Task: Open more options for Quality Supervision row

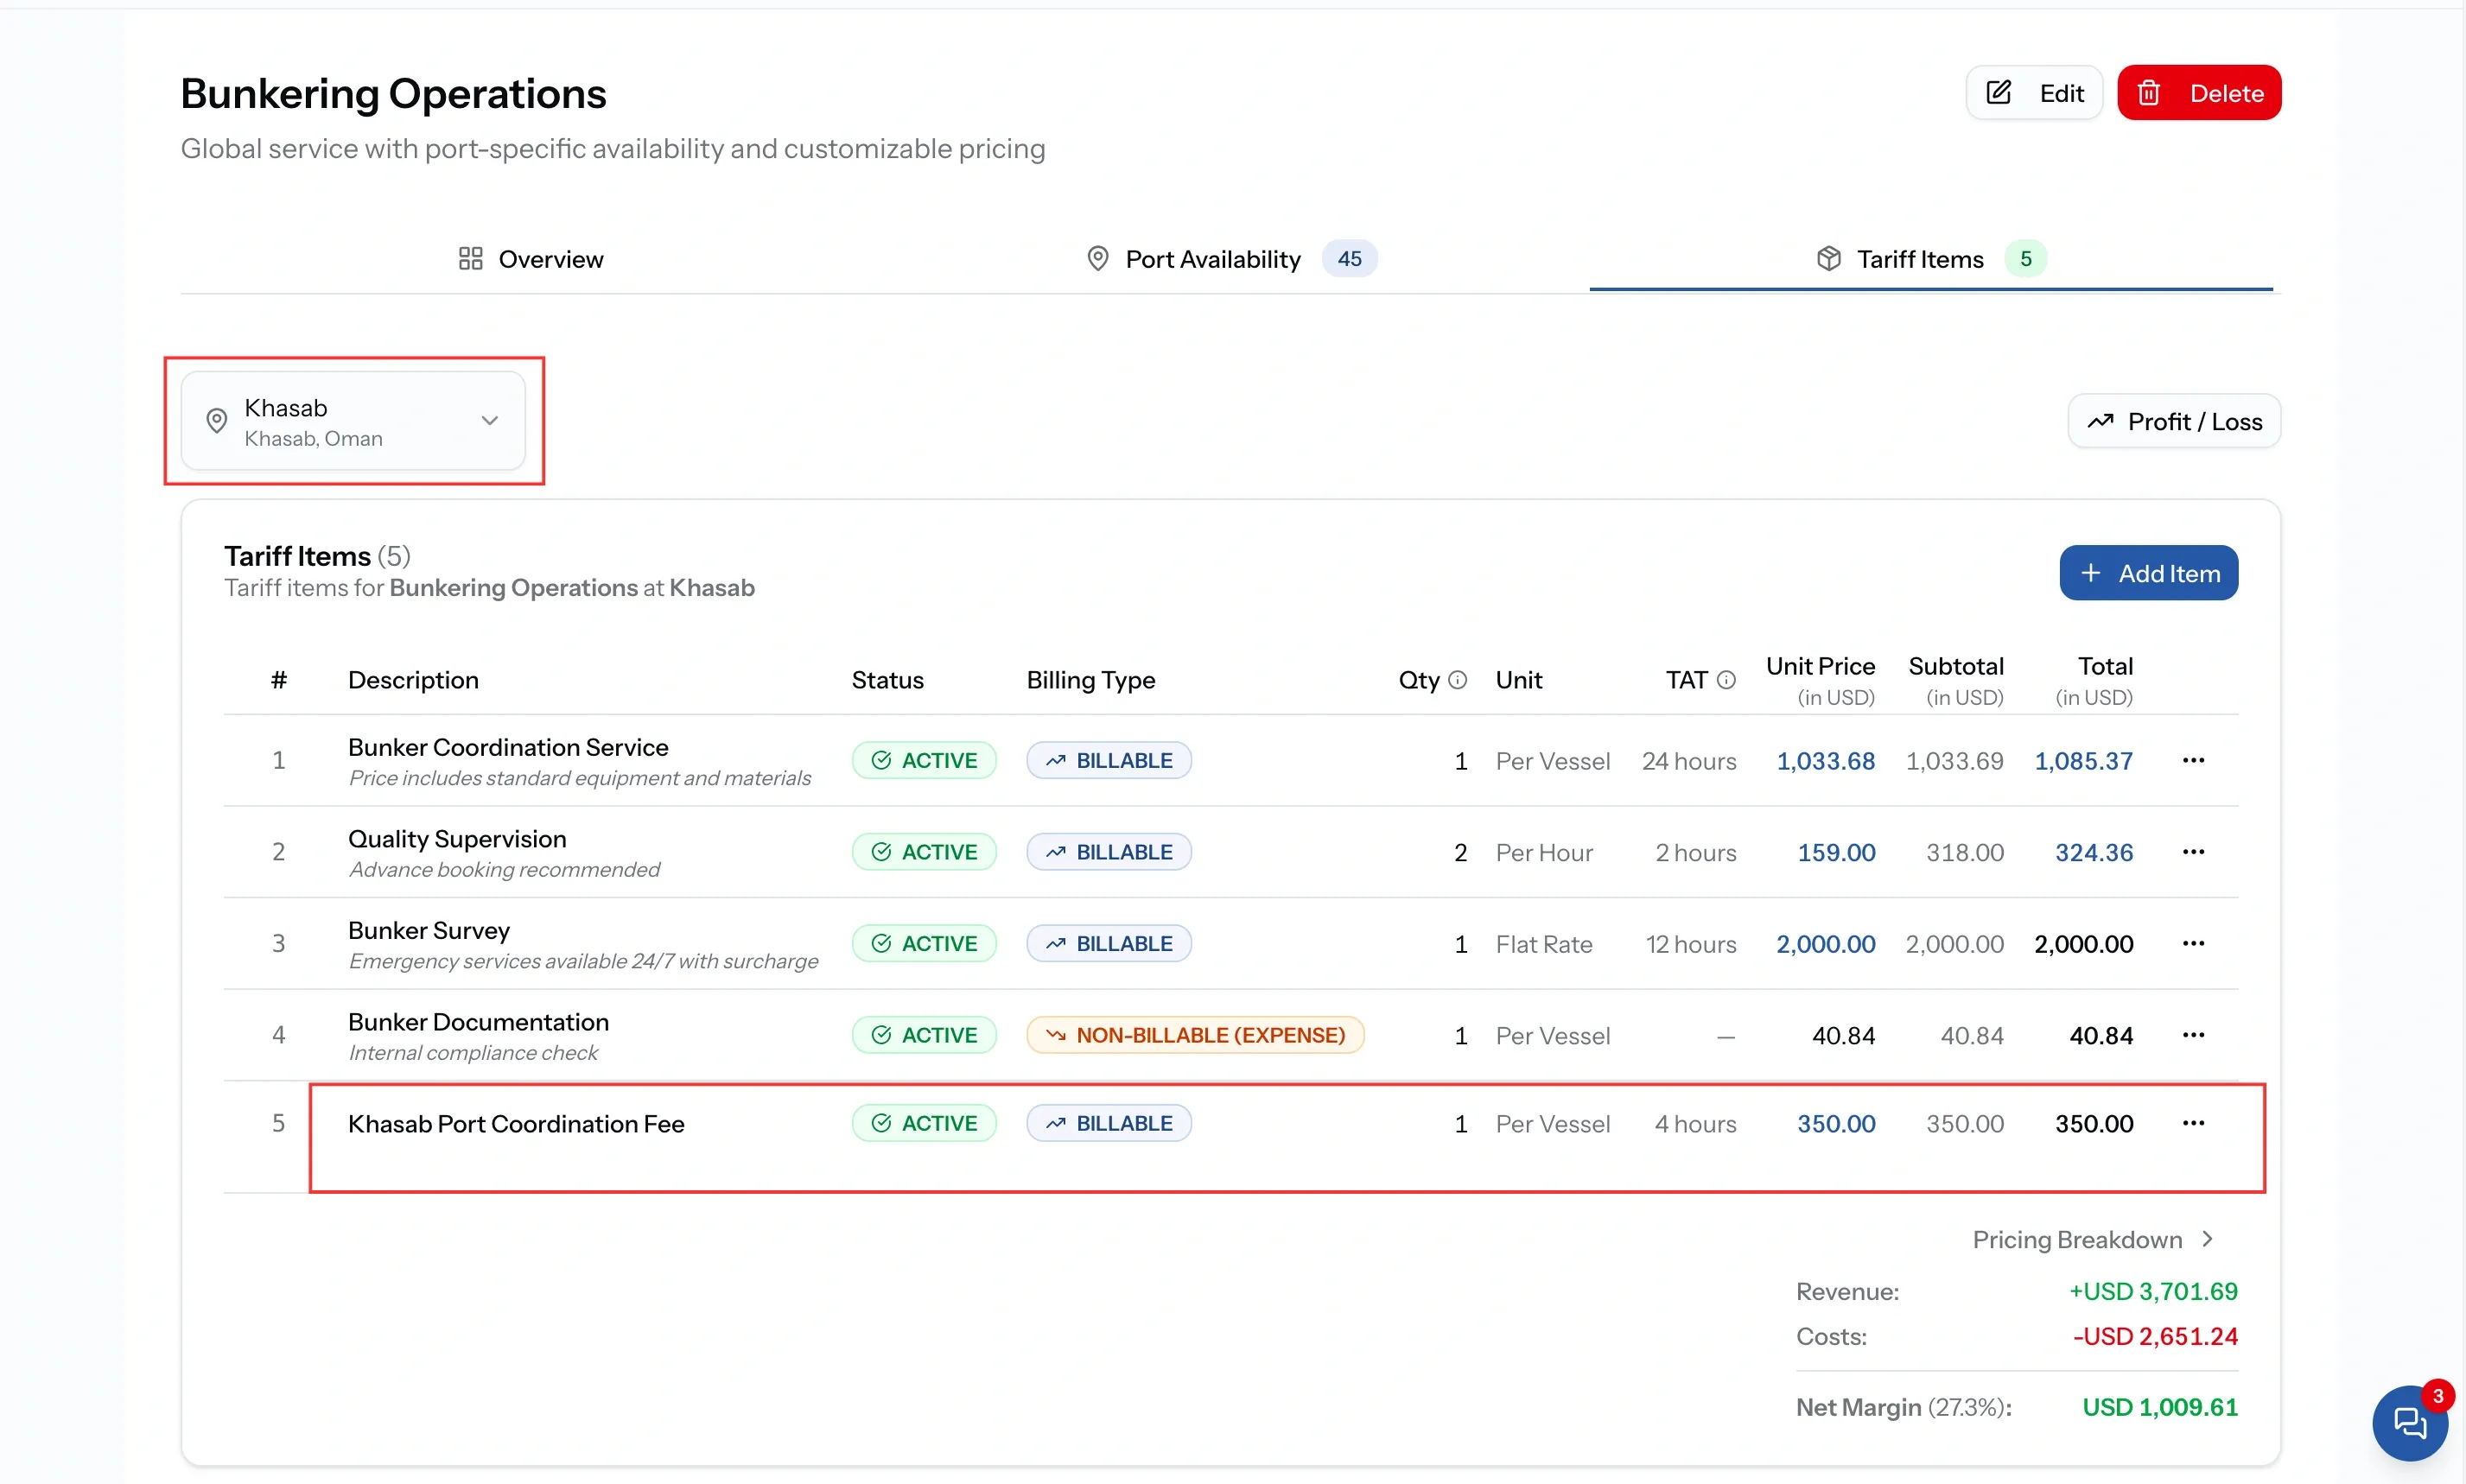Action: tap(2193, 852)
